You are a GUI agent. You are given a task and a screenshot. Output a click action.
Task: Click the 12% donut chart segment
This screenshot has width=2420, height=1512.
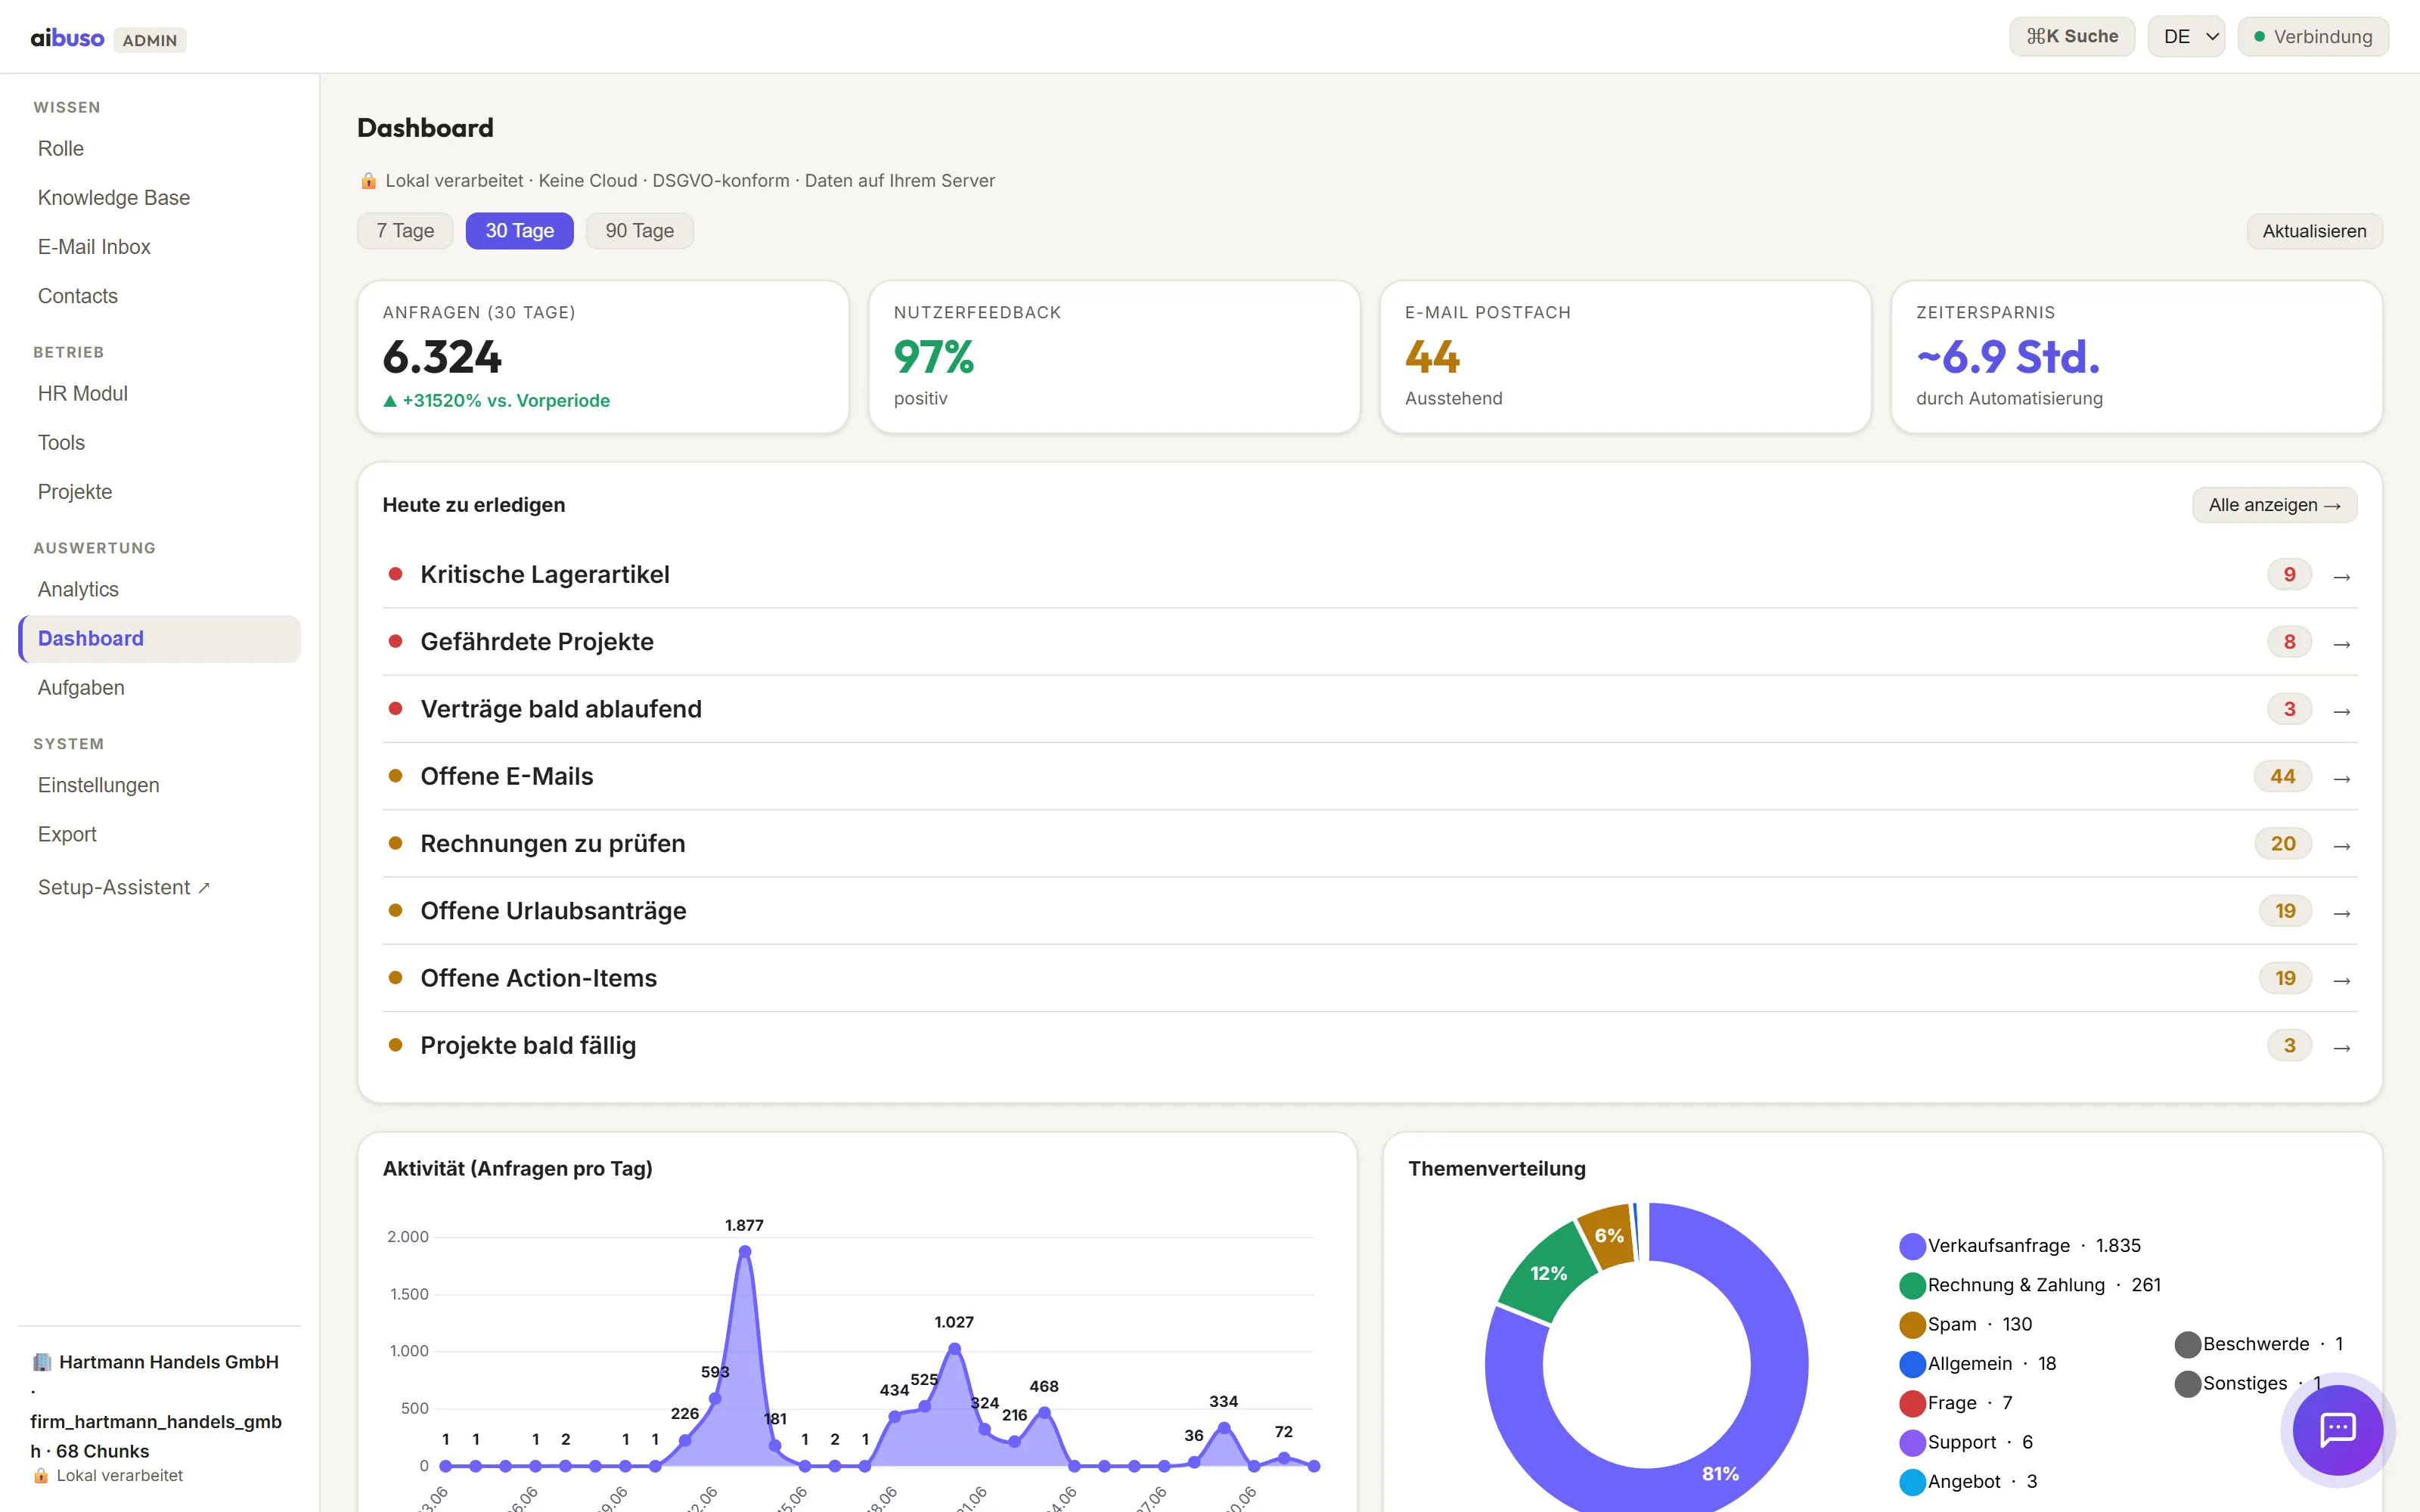[x=1549, y=1274]
